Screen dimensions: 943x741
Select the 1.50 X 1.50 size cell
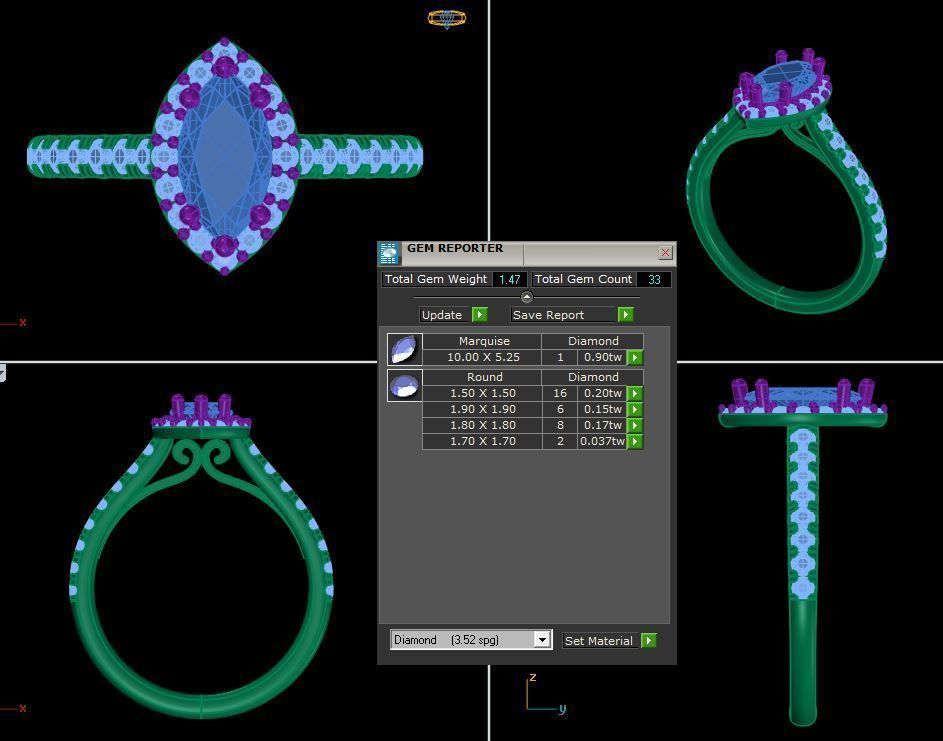482,393
